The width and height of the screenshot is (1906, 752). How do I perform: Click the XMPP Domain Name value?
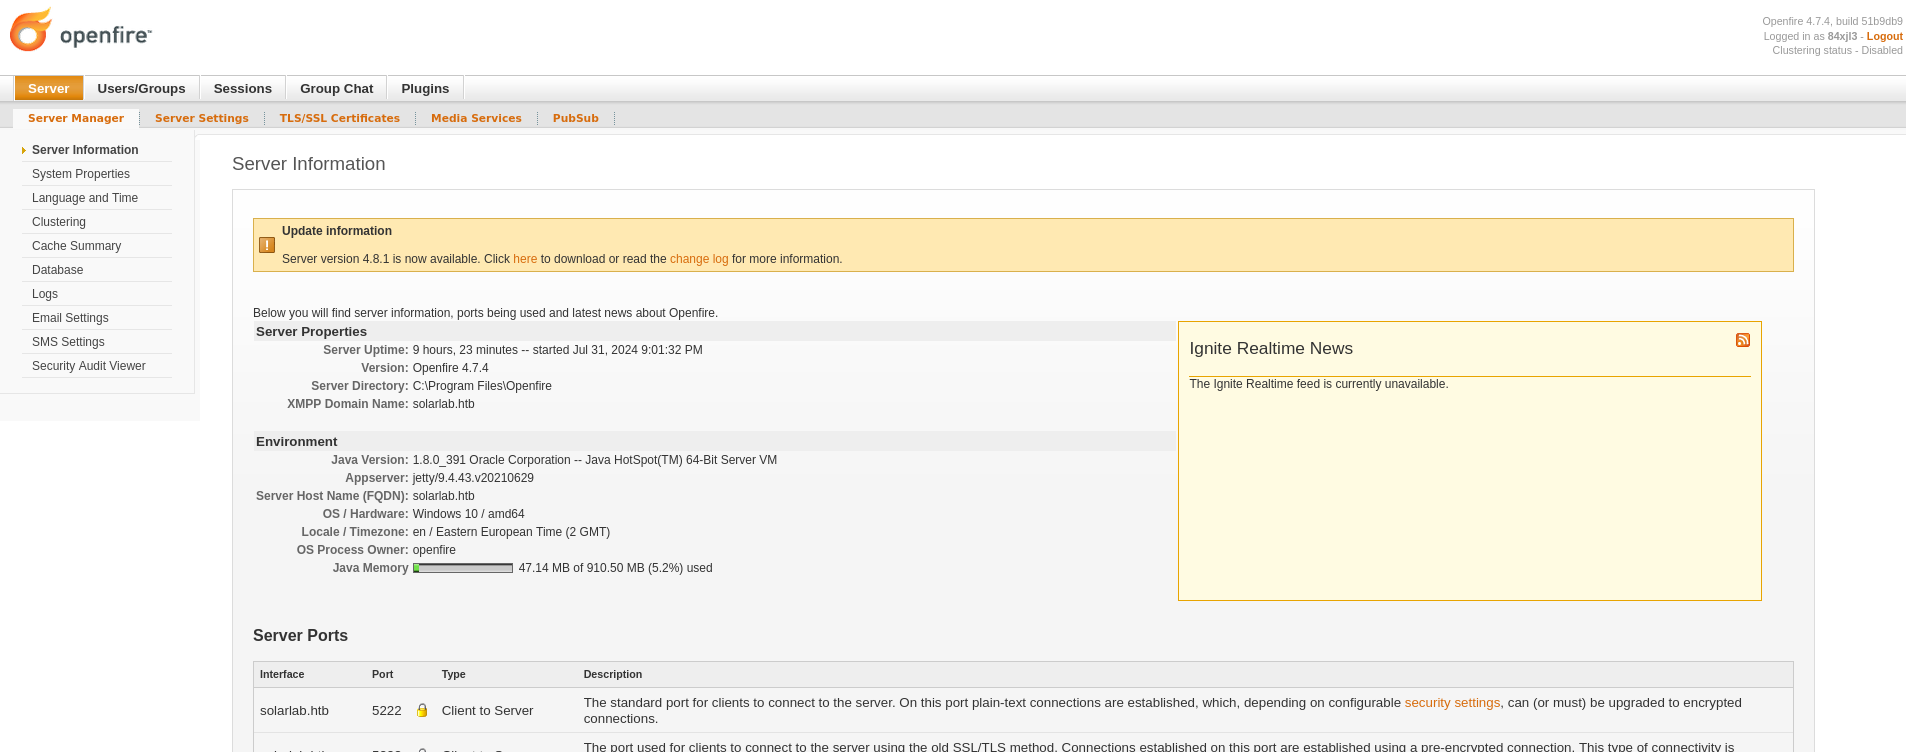tap(443, 404)
